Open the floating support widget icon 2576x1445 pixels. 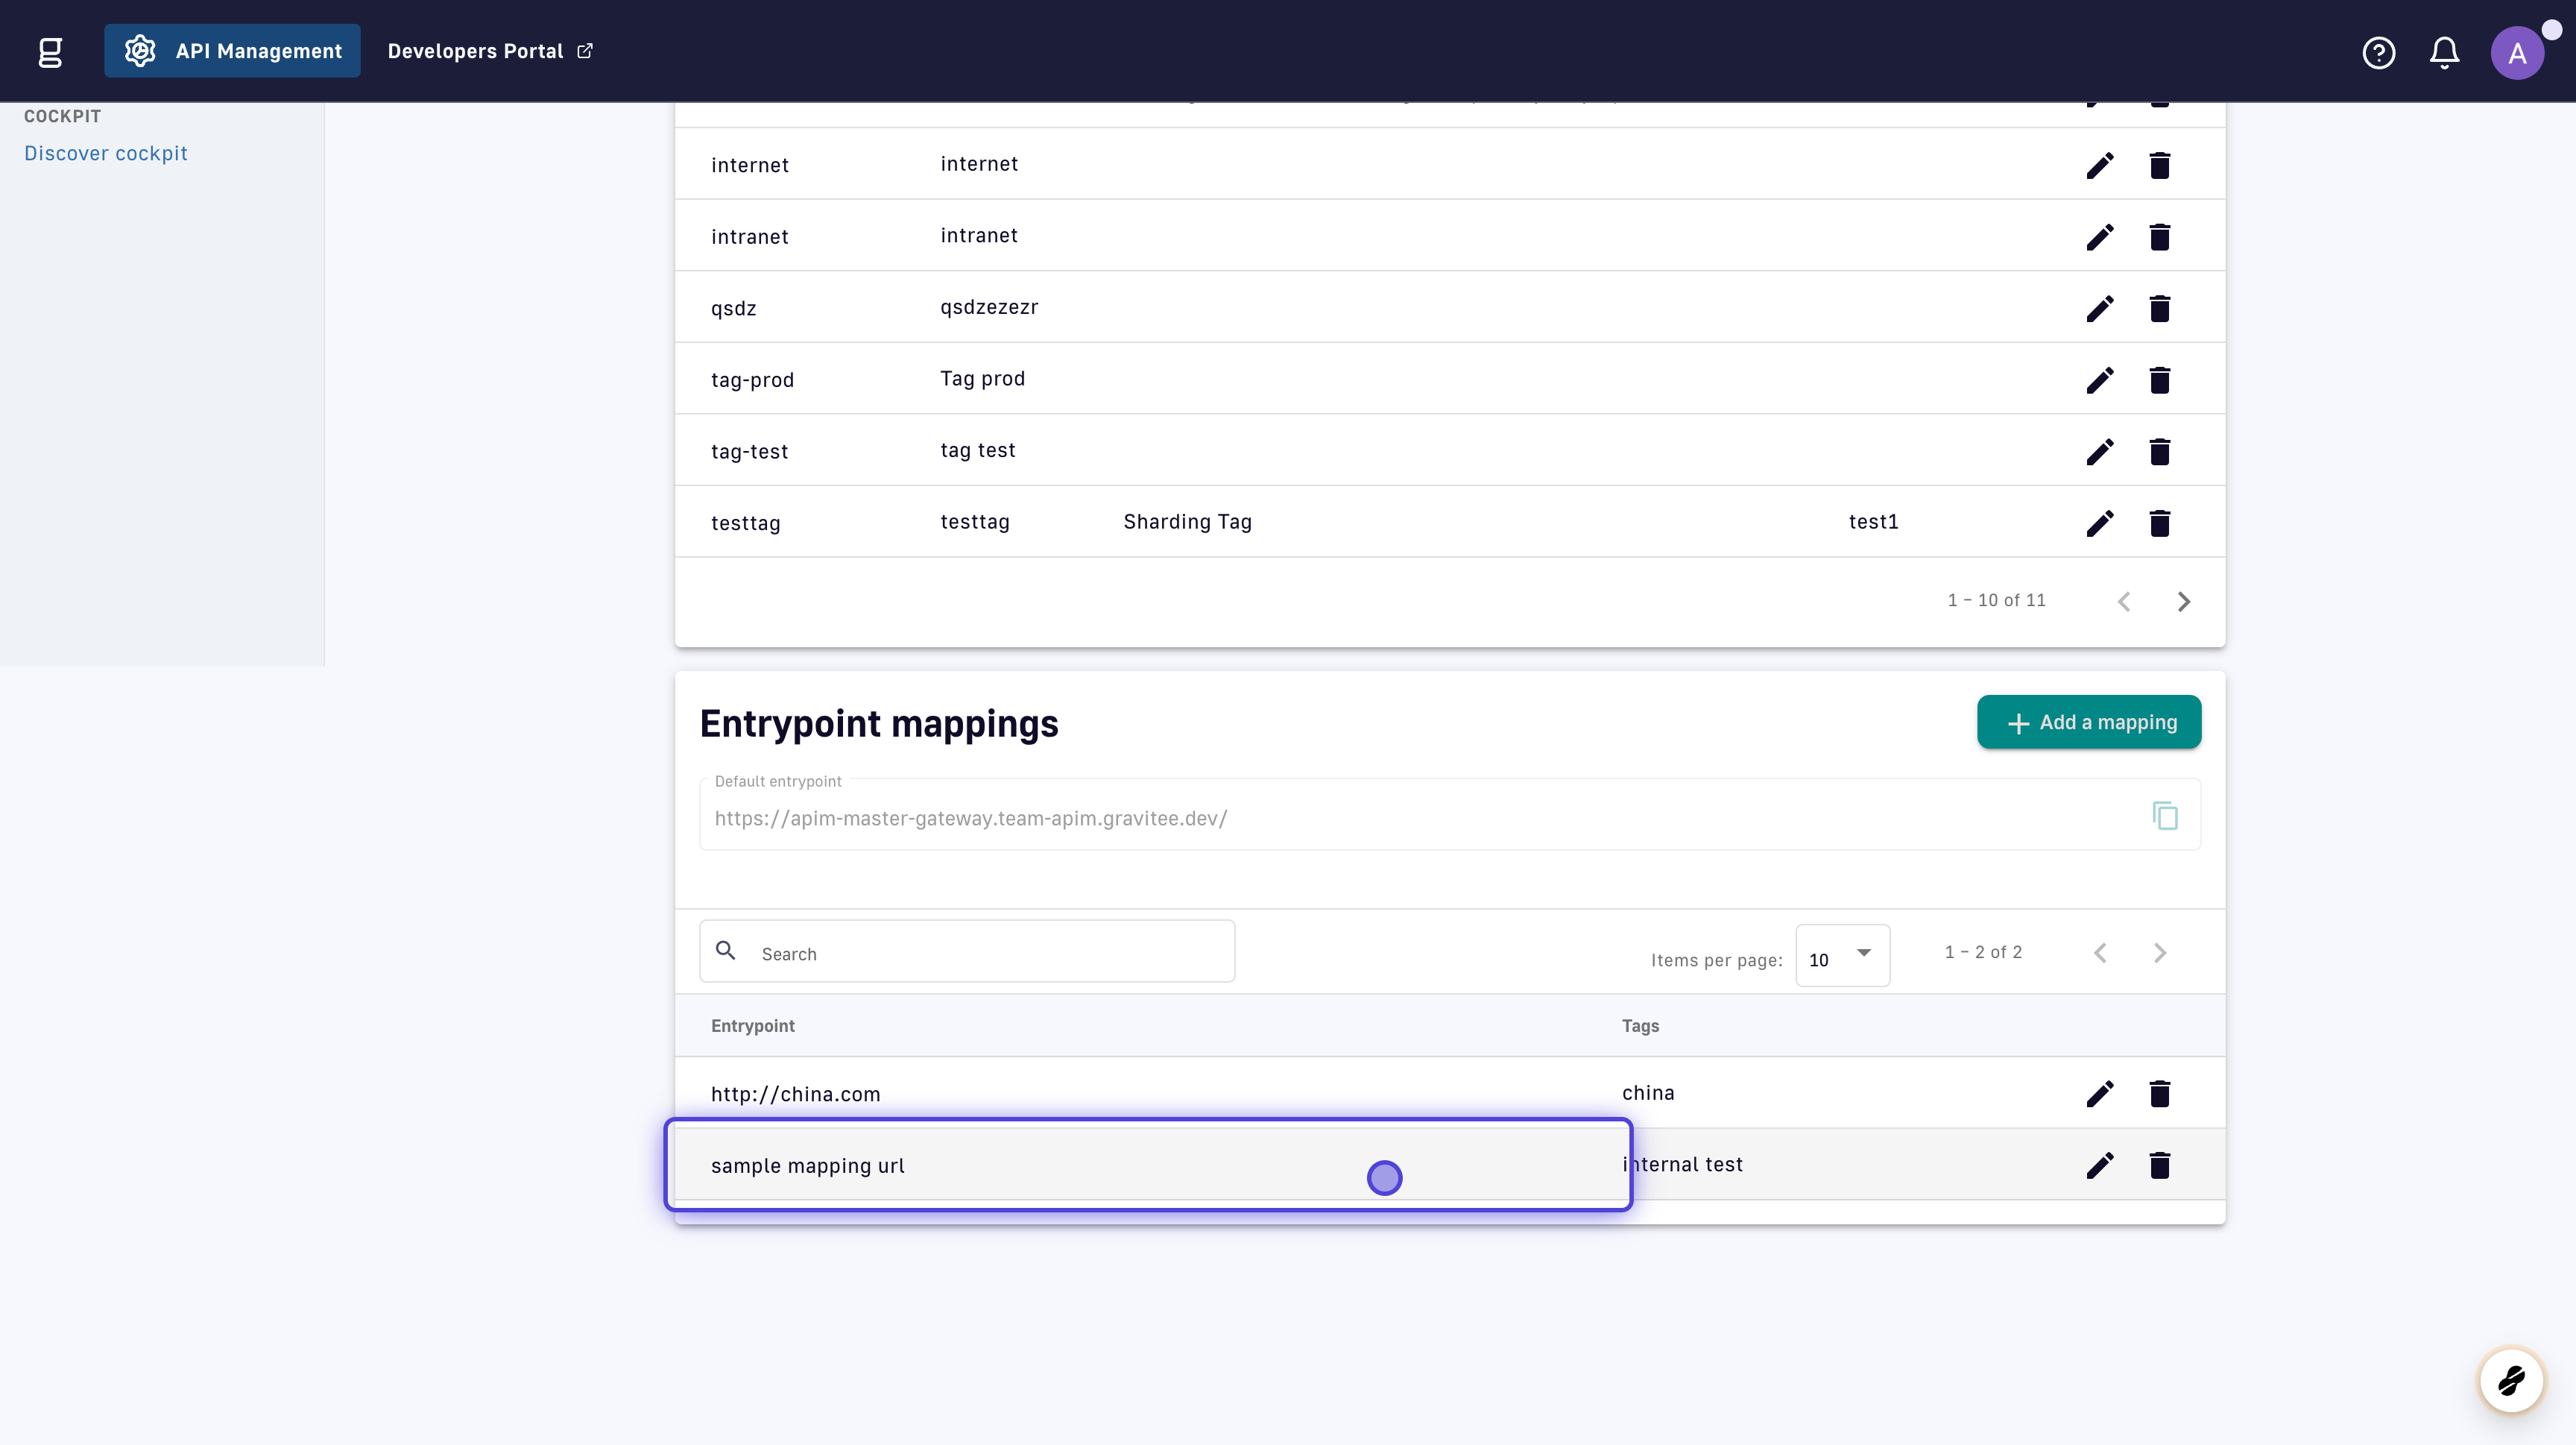[2510, 1380]
